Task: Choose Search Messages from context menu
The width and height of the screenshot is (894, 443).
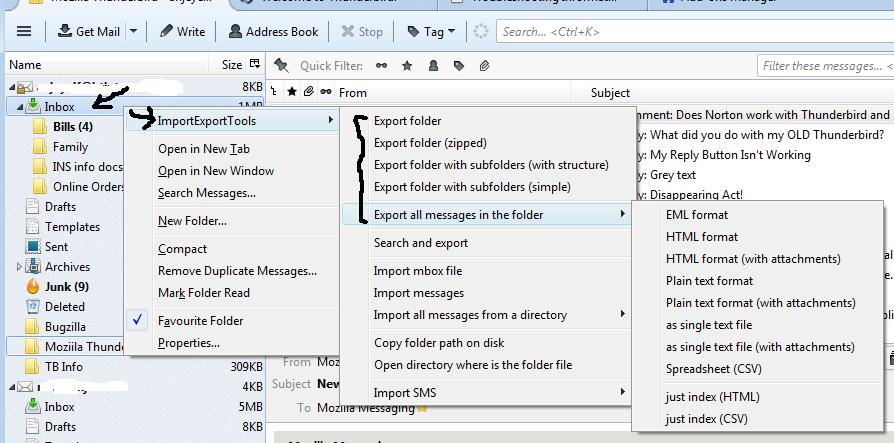Action: click(206, 193)
